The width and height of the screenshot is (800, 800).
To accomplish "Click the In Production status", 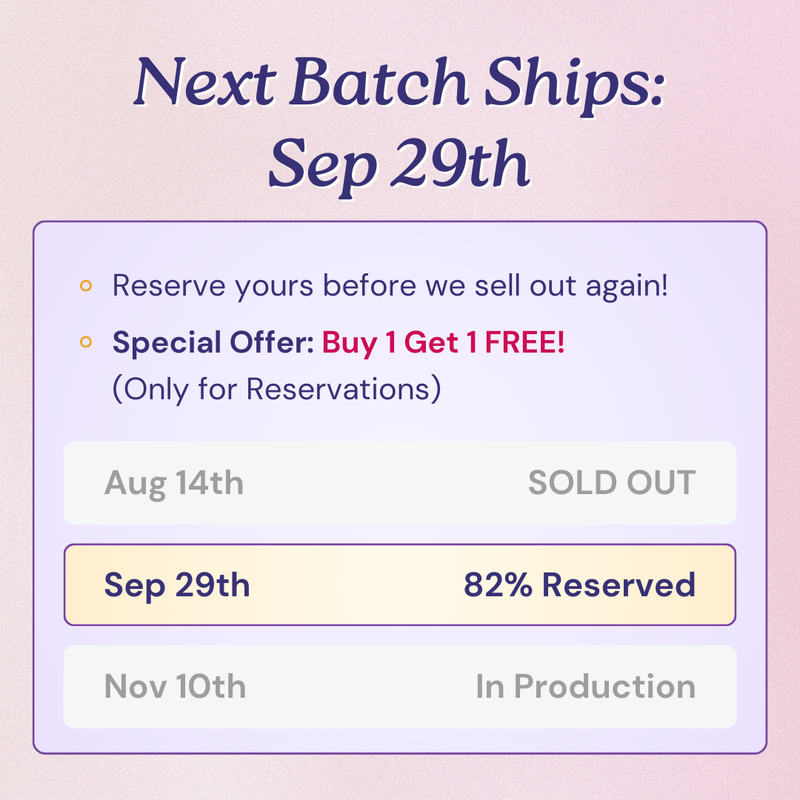I will 586,687.
